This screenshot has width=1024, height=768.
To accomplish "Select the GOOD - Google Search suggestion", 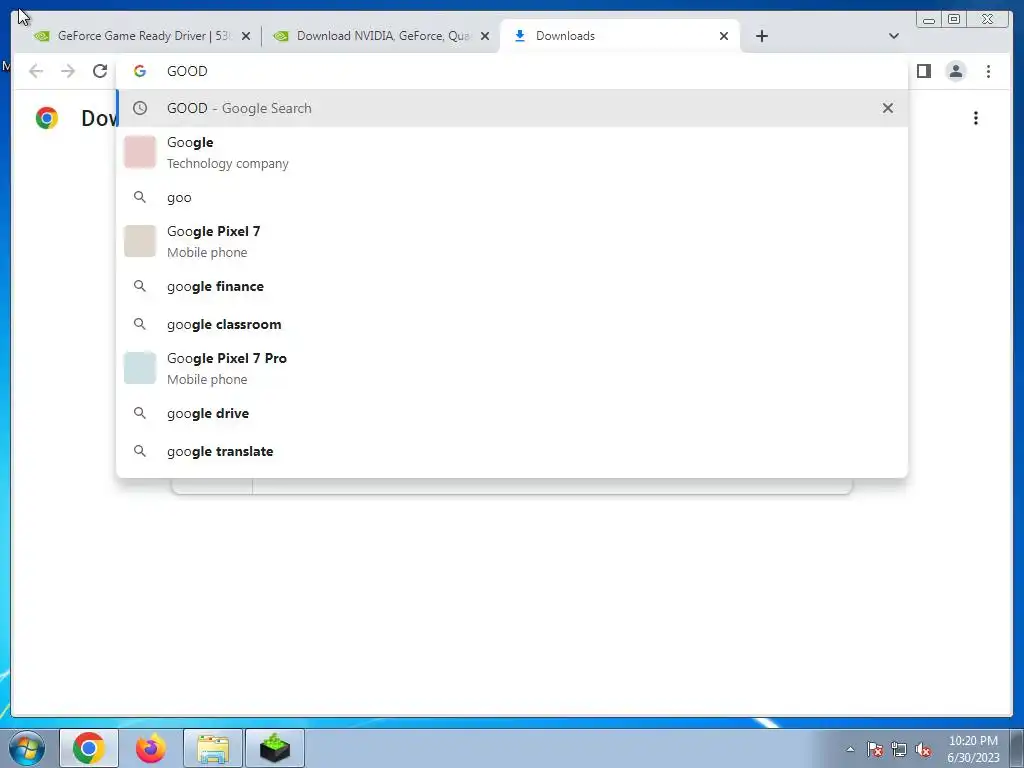I will [x=512, y=108].
